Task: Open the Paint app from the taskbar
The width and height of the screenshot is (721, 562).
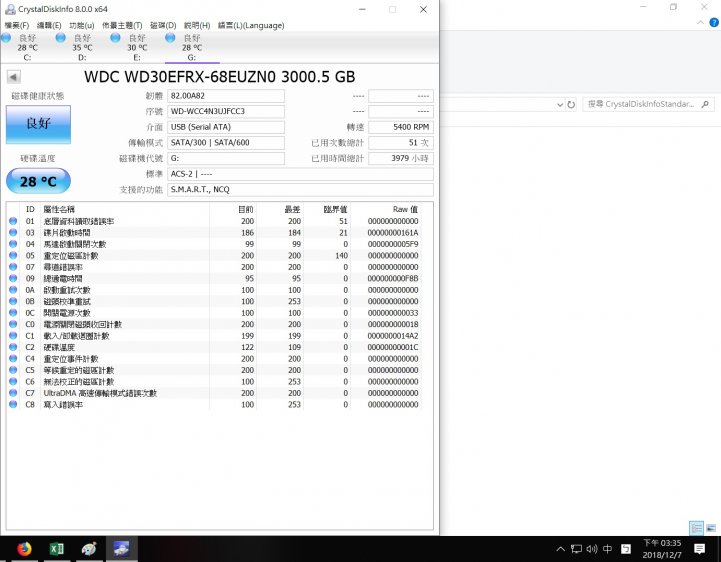Action: tap(89, 549)
